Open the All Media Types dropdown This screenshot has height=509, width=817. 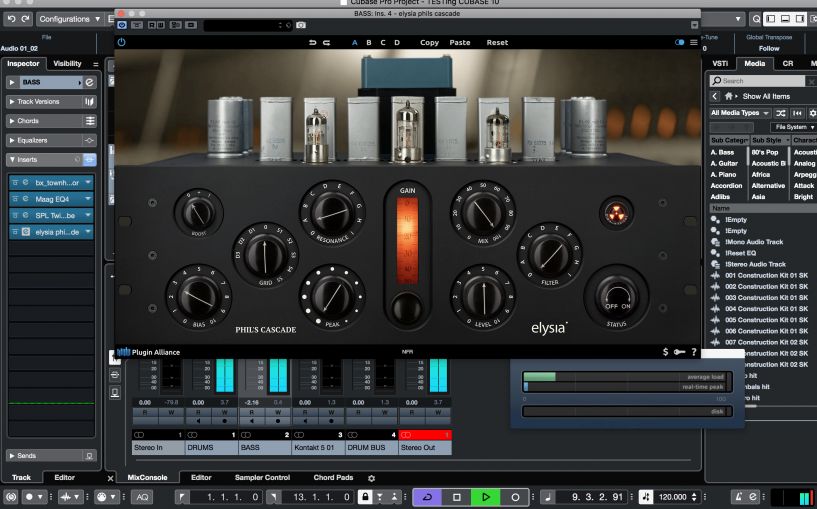(x=740, y=113)
